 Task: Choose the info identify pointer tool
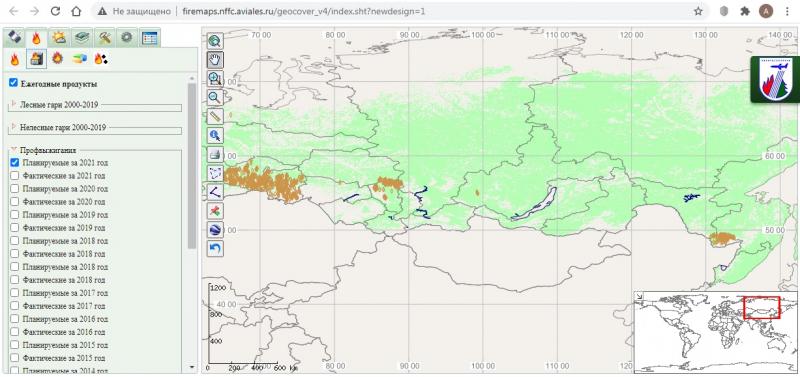pyautogui.click(x=215, y=135)
